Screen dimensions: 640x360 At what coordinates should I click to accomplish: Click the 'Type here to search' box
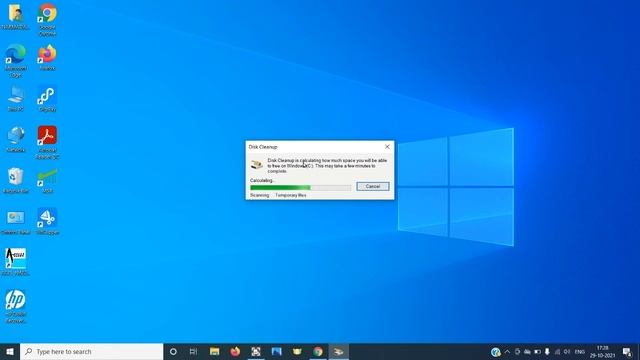coord(91,351)
